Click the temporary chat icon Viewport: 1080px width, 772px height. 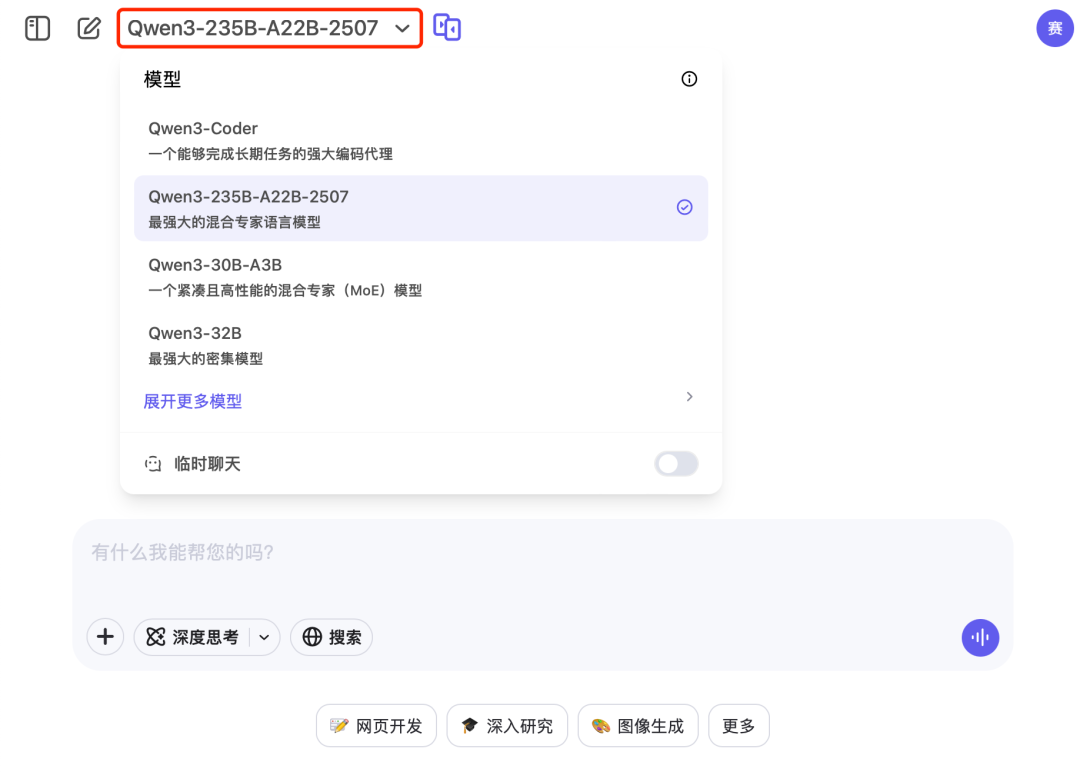pos(153,463)
